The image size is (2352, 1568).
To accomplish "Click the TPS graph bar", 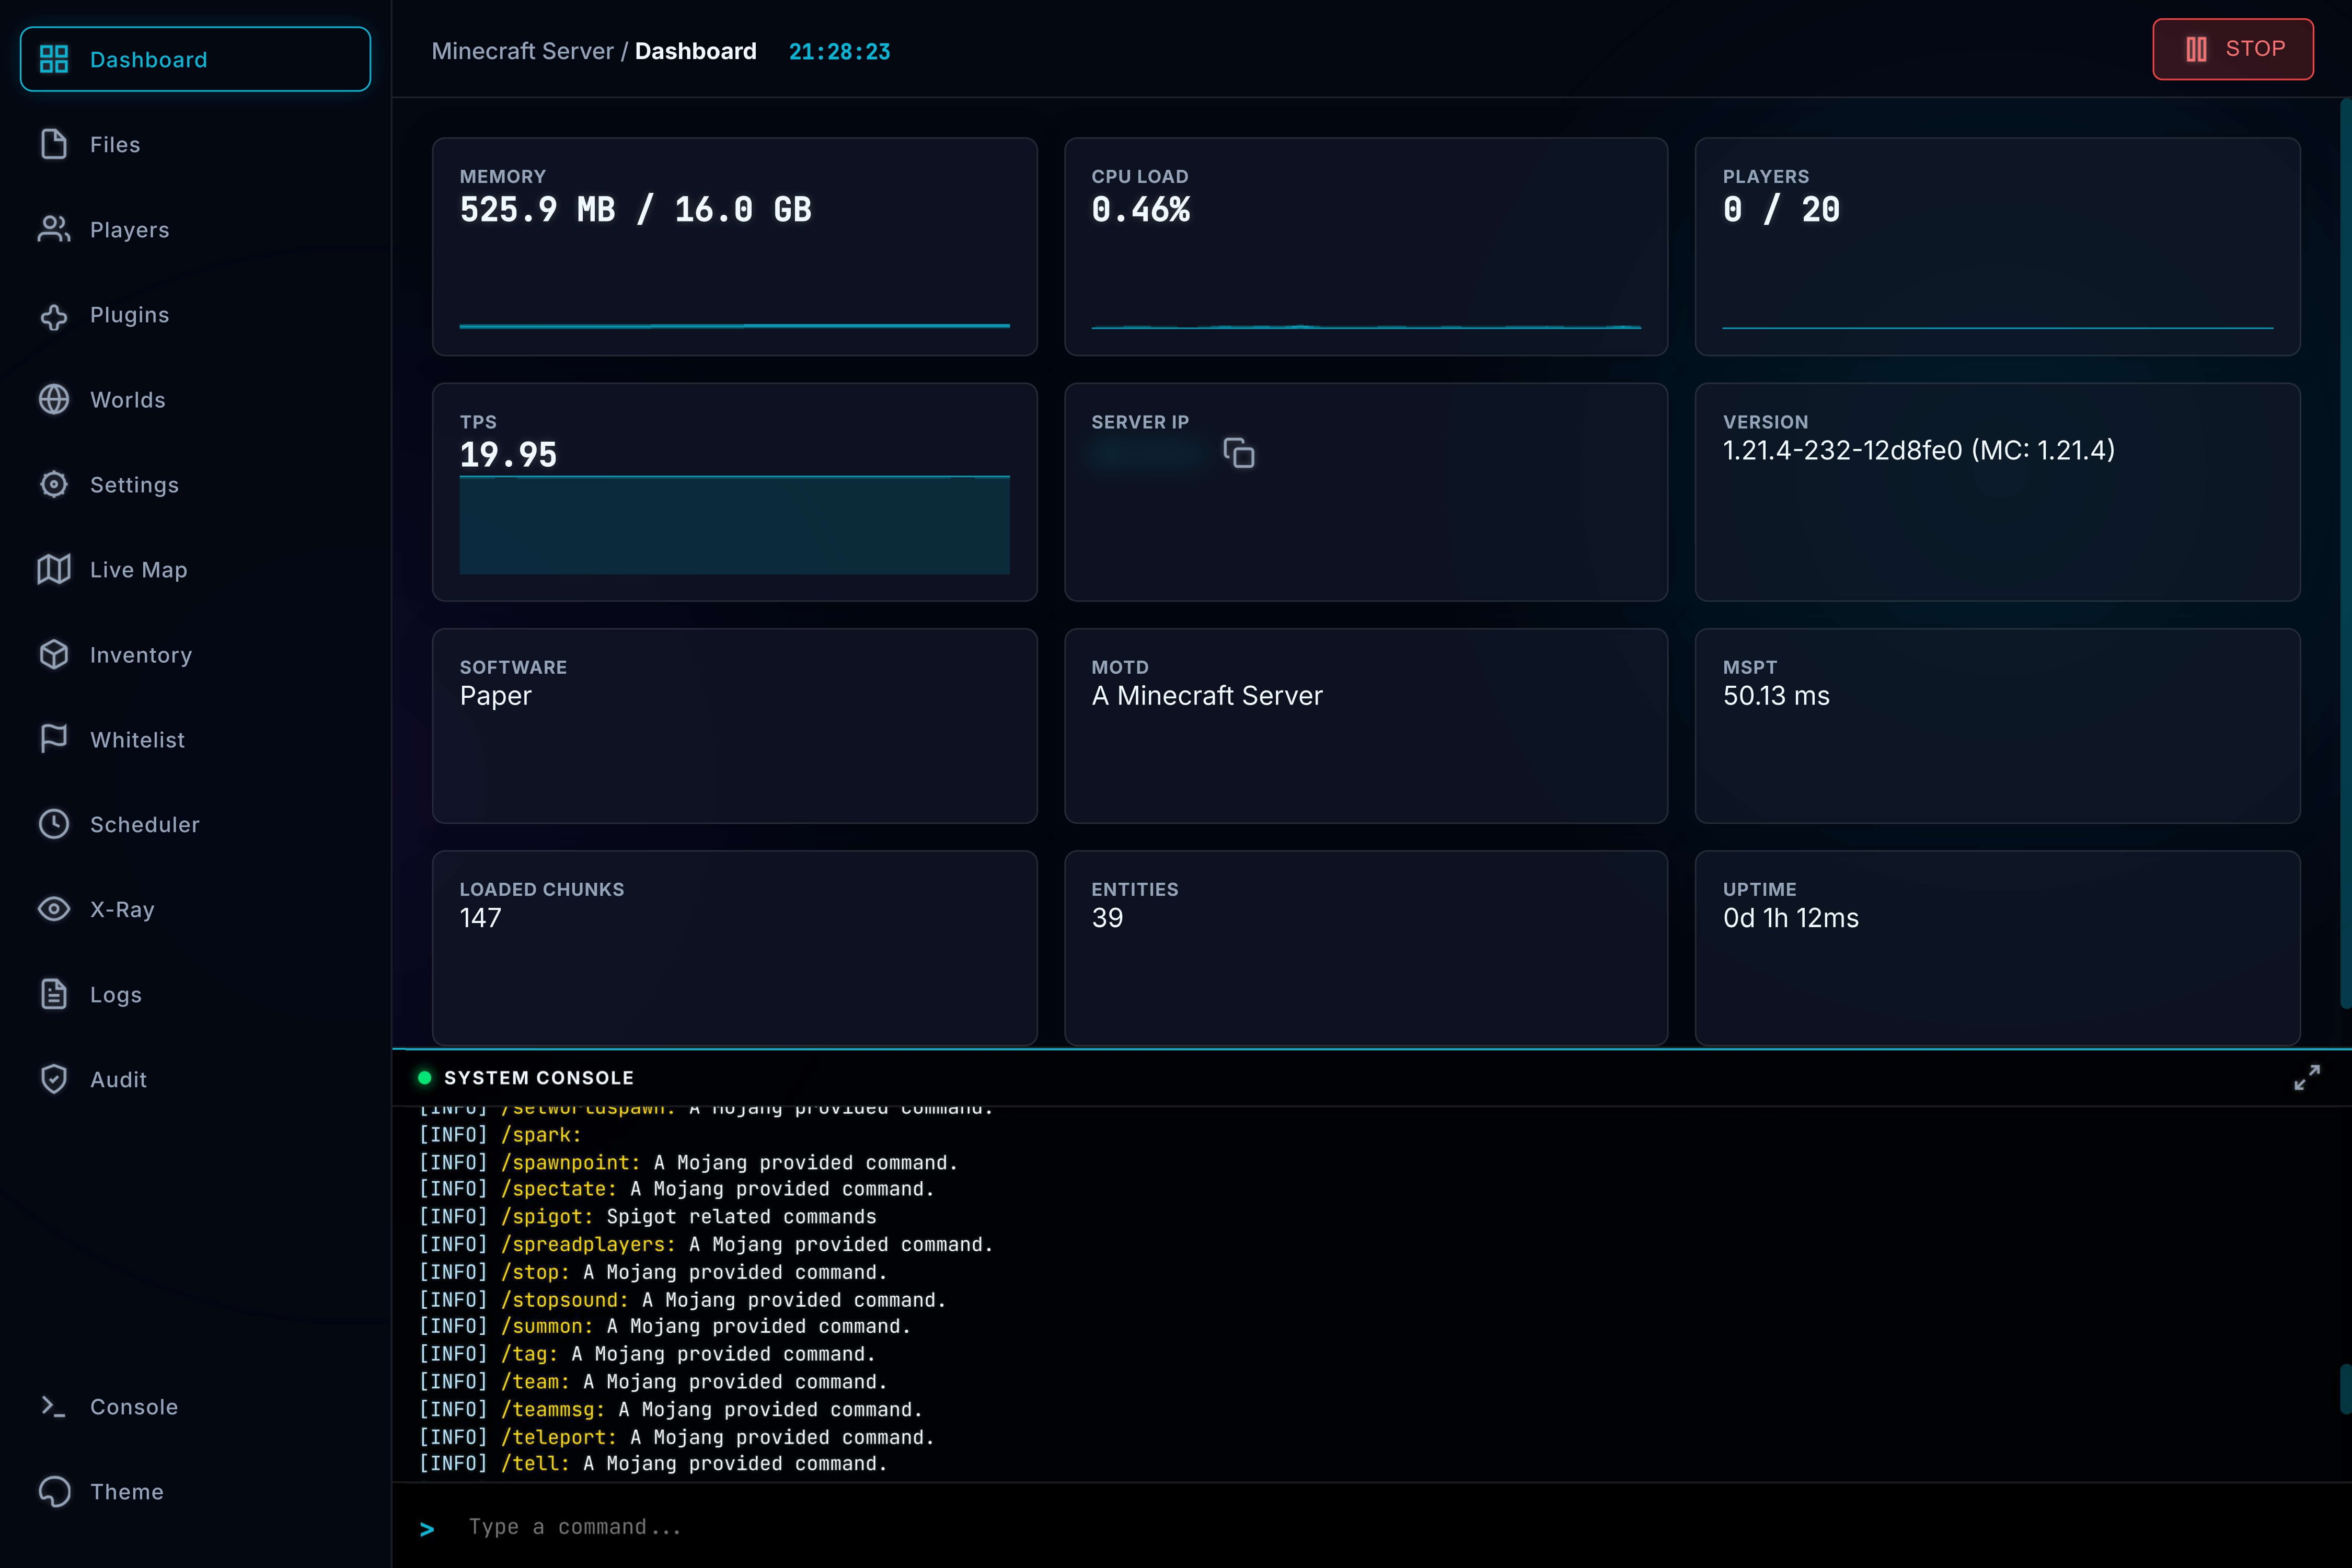I will pos(734,525).
